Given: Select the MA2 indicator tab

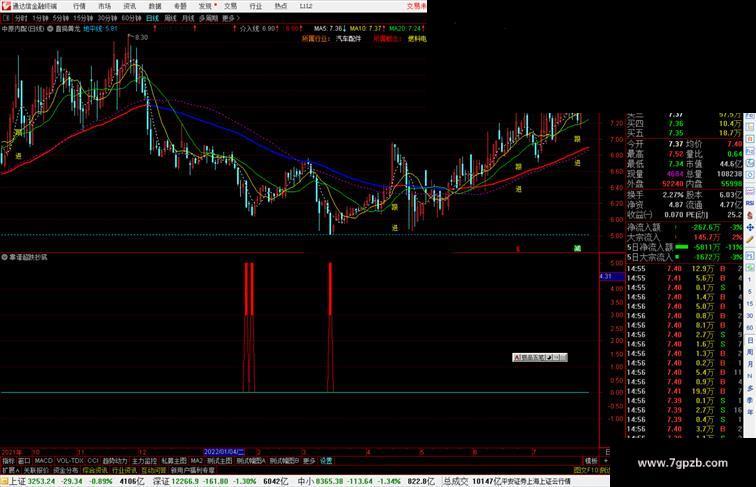Looking at the screenshot, I should (x=196, y=461).
